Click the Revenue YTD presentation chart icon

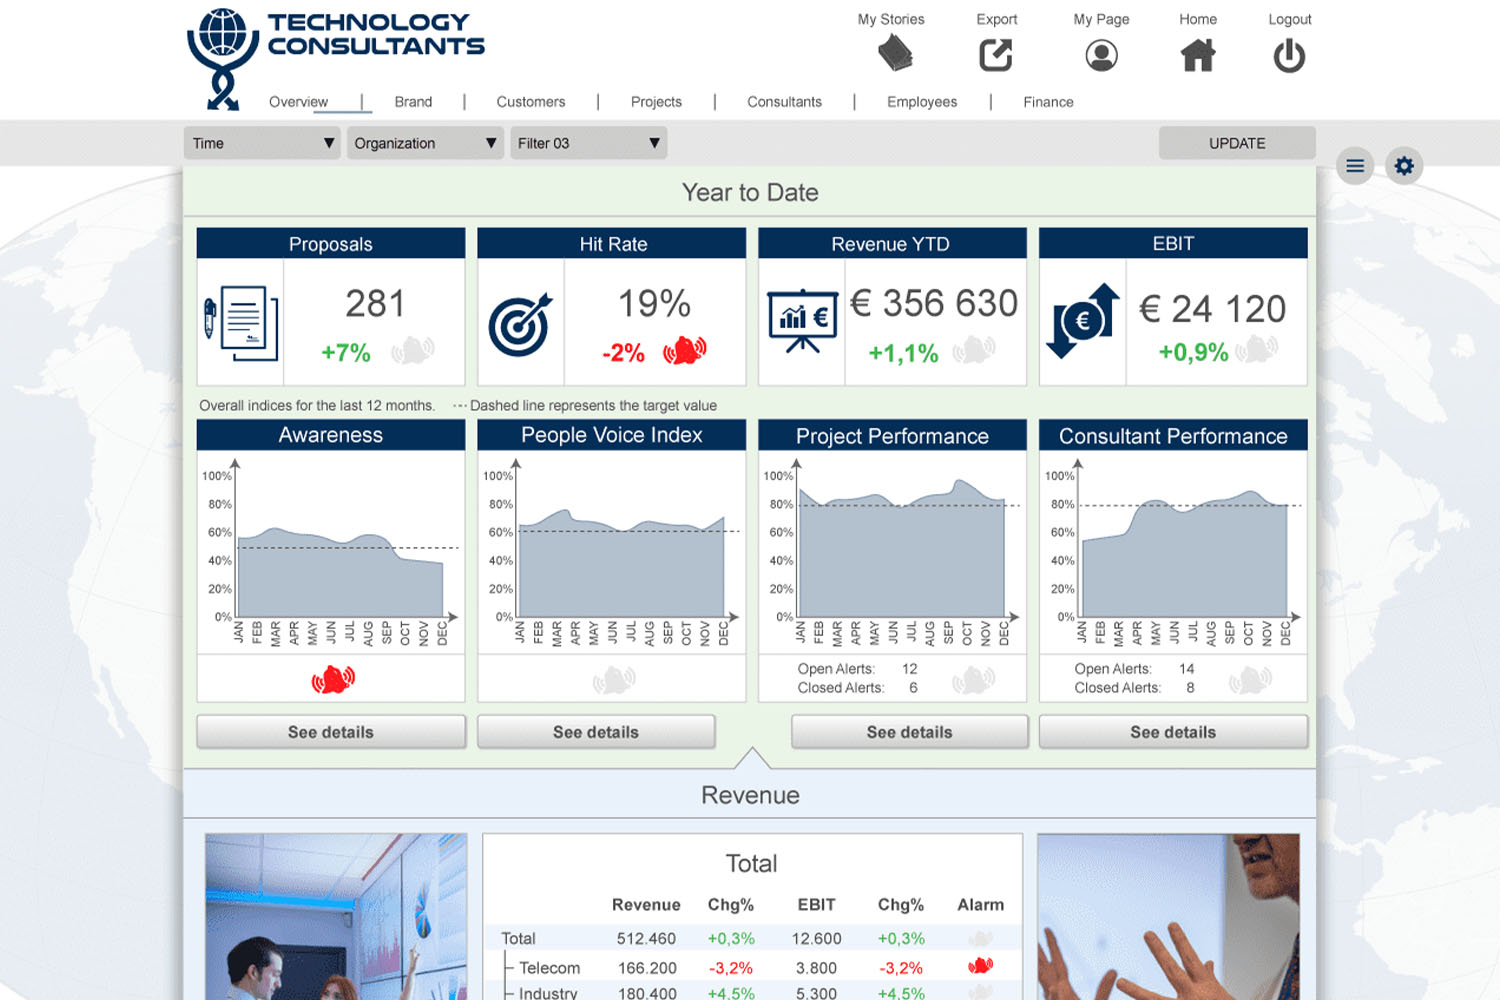(x=802, y=321)
